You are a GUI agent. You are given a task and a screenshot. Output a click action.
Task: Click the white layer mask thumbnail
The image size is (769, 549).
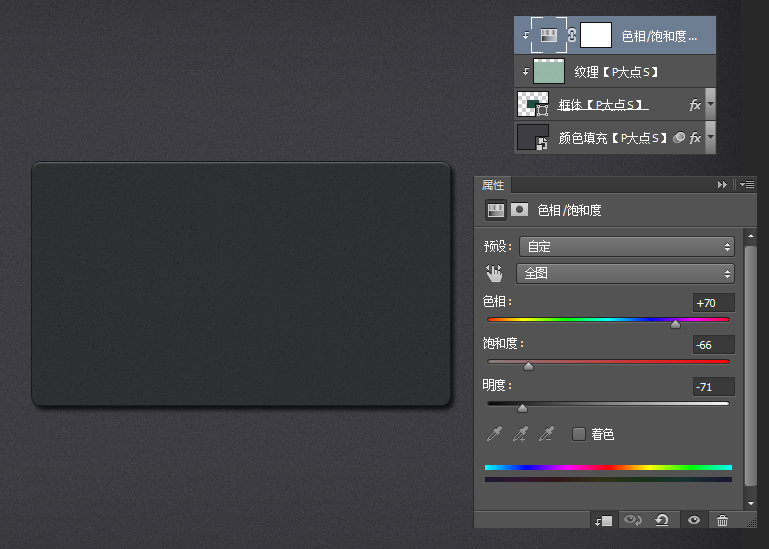(x=596, y=35)
